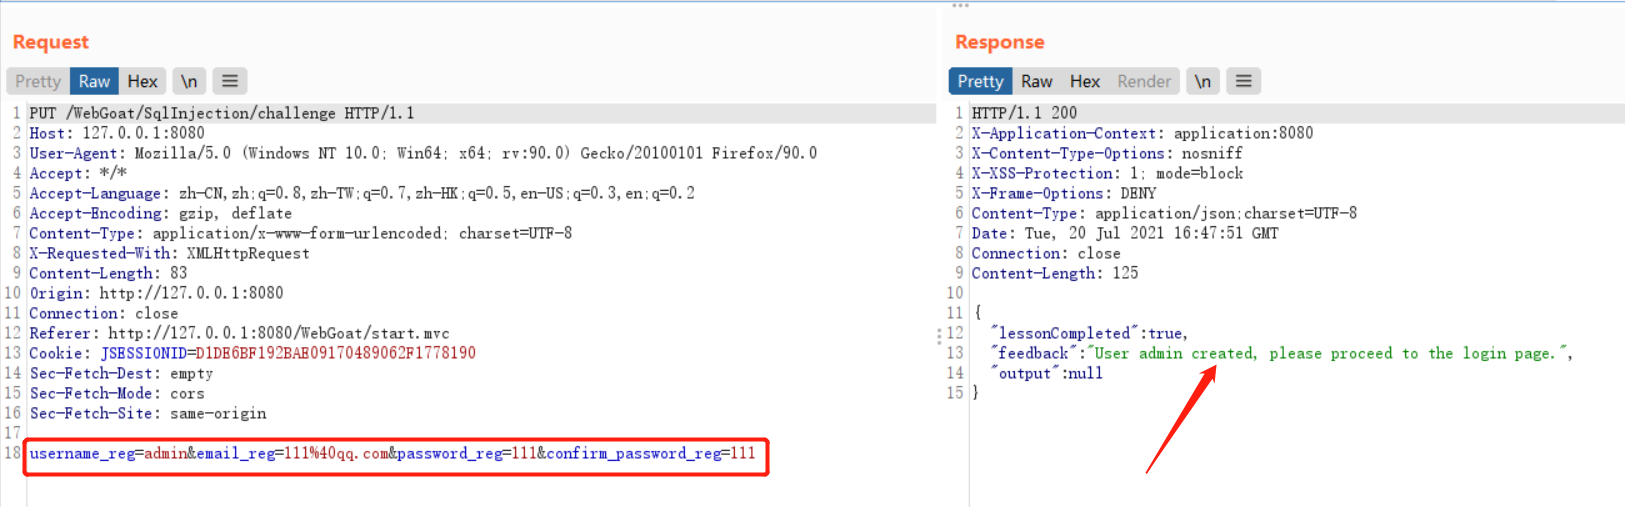Click the "lessonCompleted":true JSON line
Viewport: 1625px width, 507px height.
coord(1089,333)
